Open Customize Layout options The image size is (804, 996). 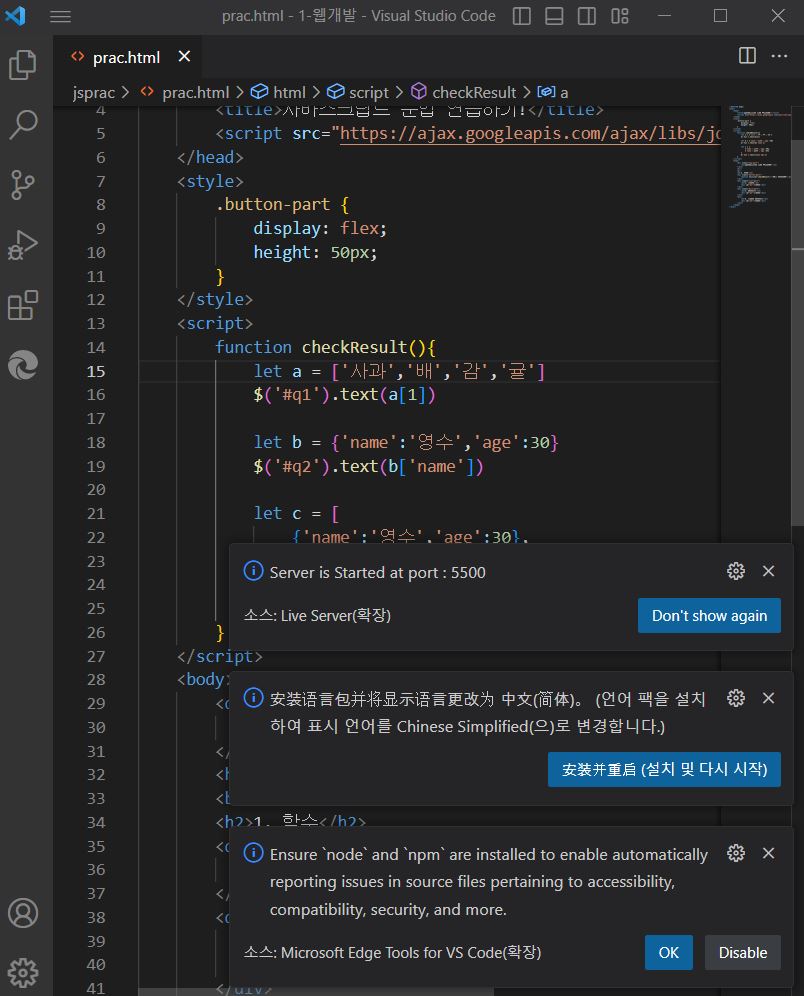[620, 16]
